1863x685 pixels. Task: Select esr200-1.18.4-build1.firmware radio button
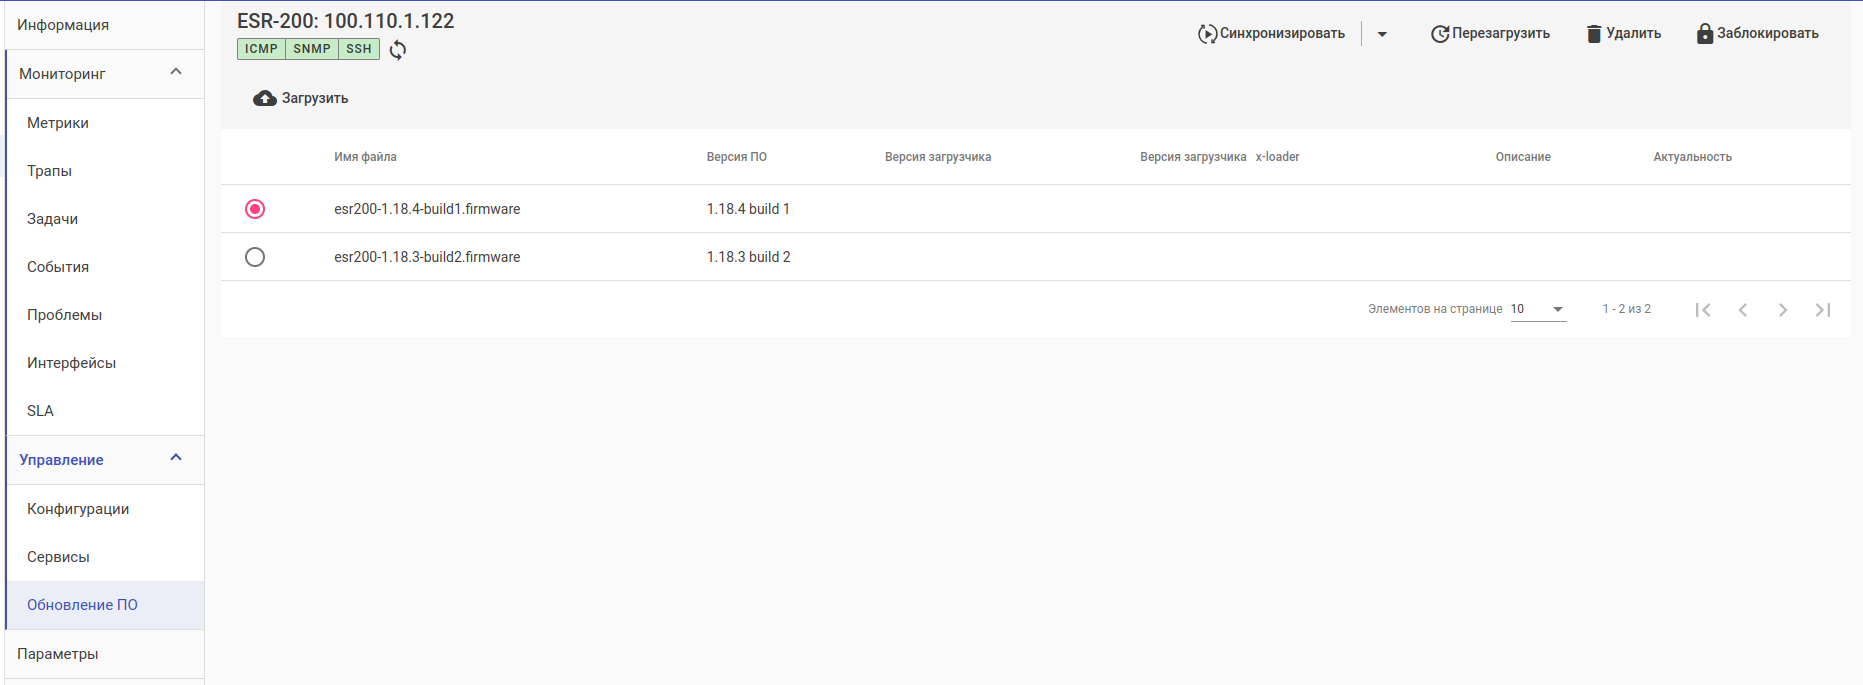pos(255,209)
